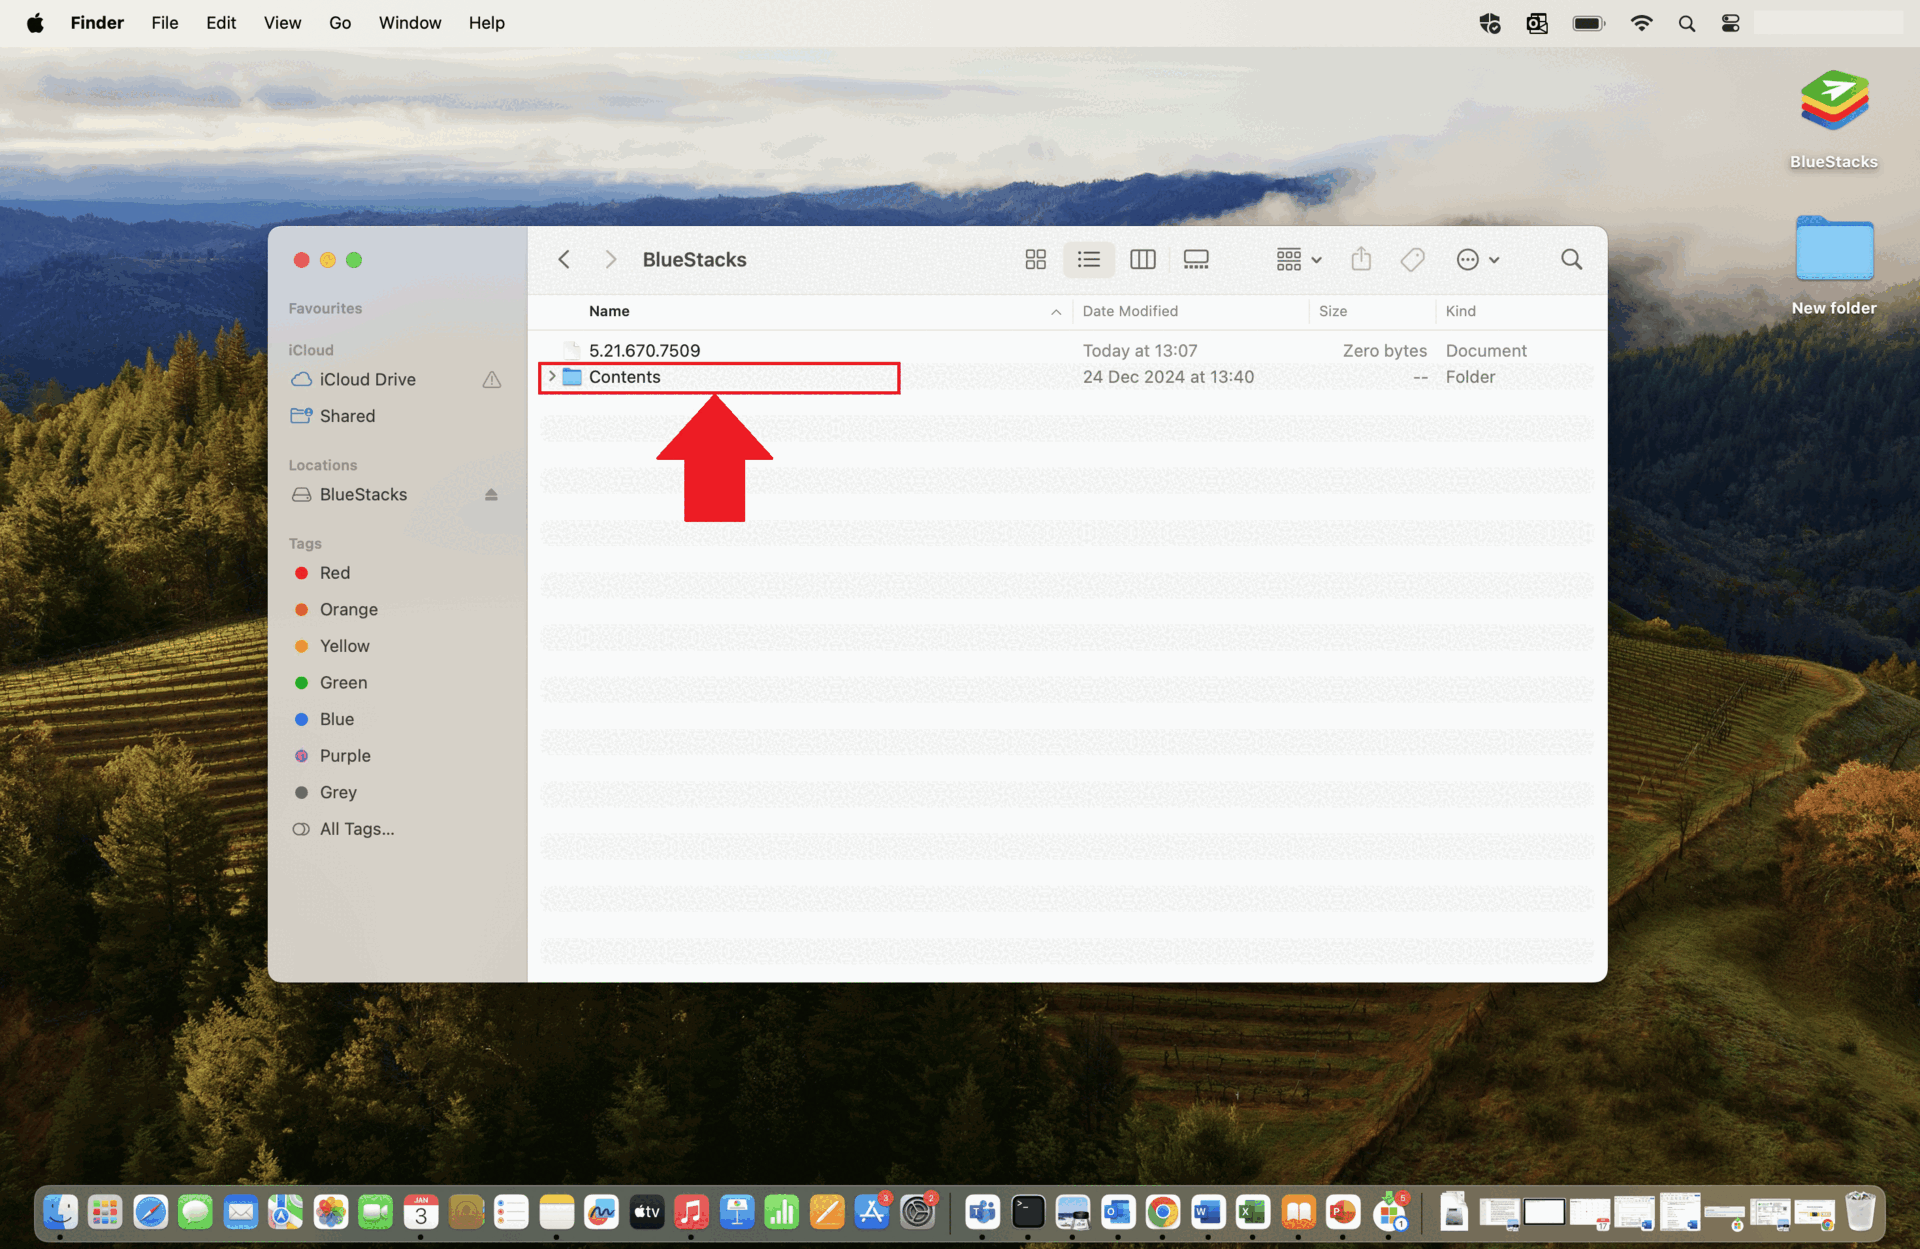Image resolution: width=1920 pixels, height=1249 pixels.
Task: Go back in Finder window
Action: click(x=564, y=260)
